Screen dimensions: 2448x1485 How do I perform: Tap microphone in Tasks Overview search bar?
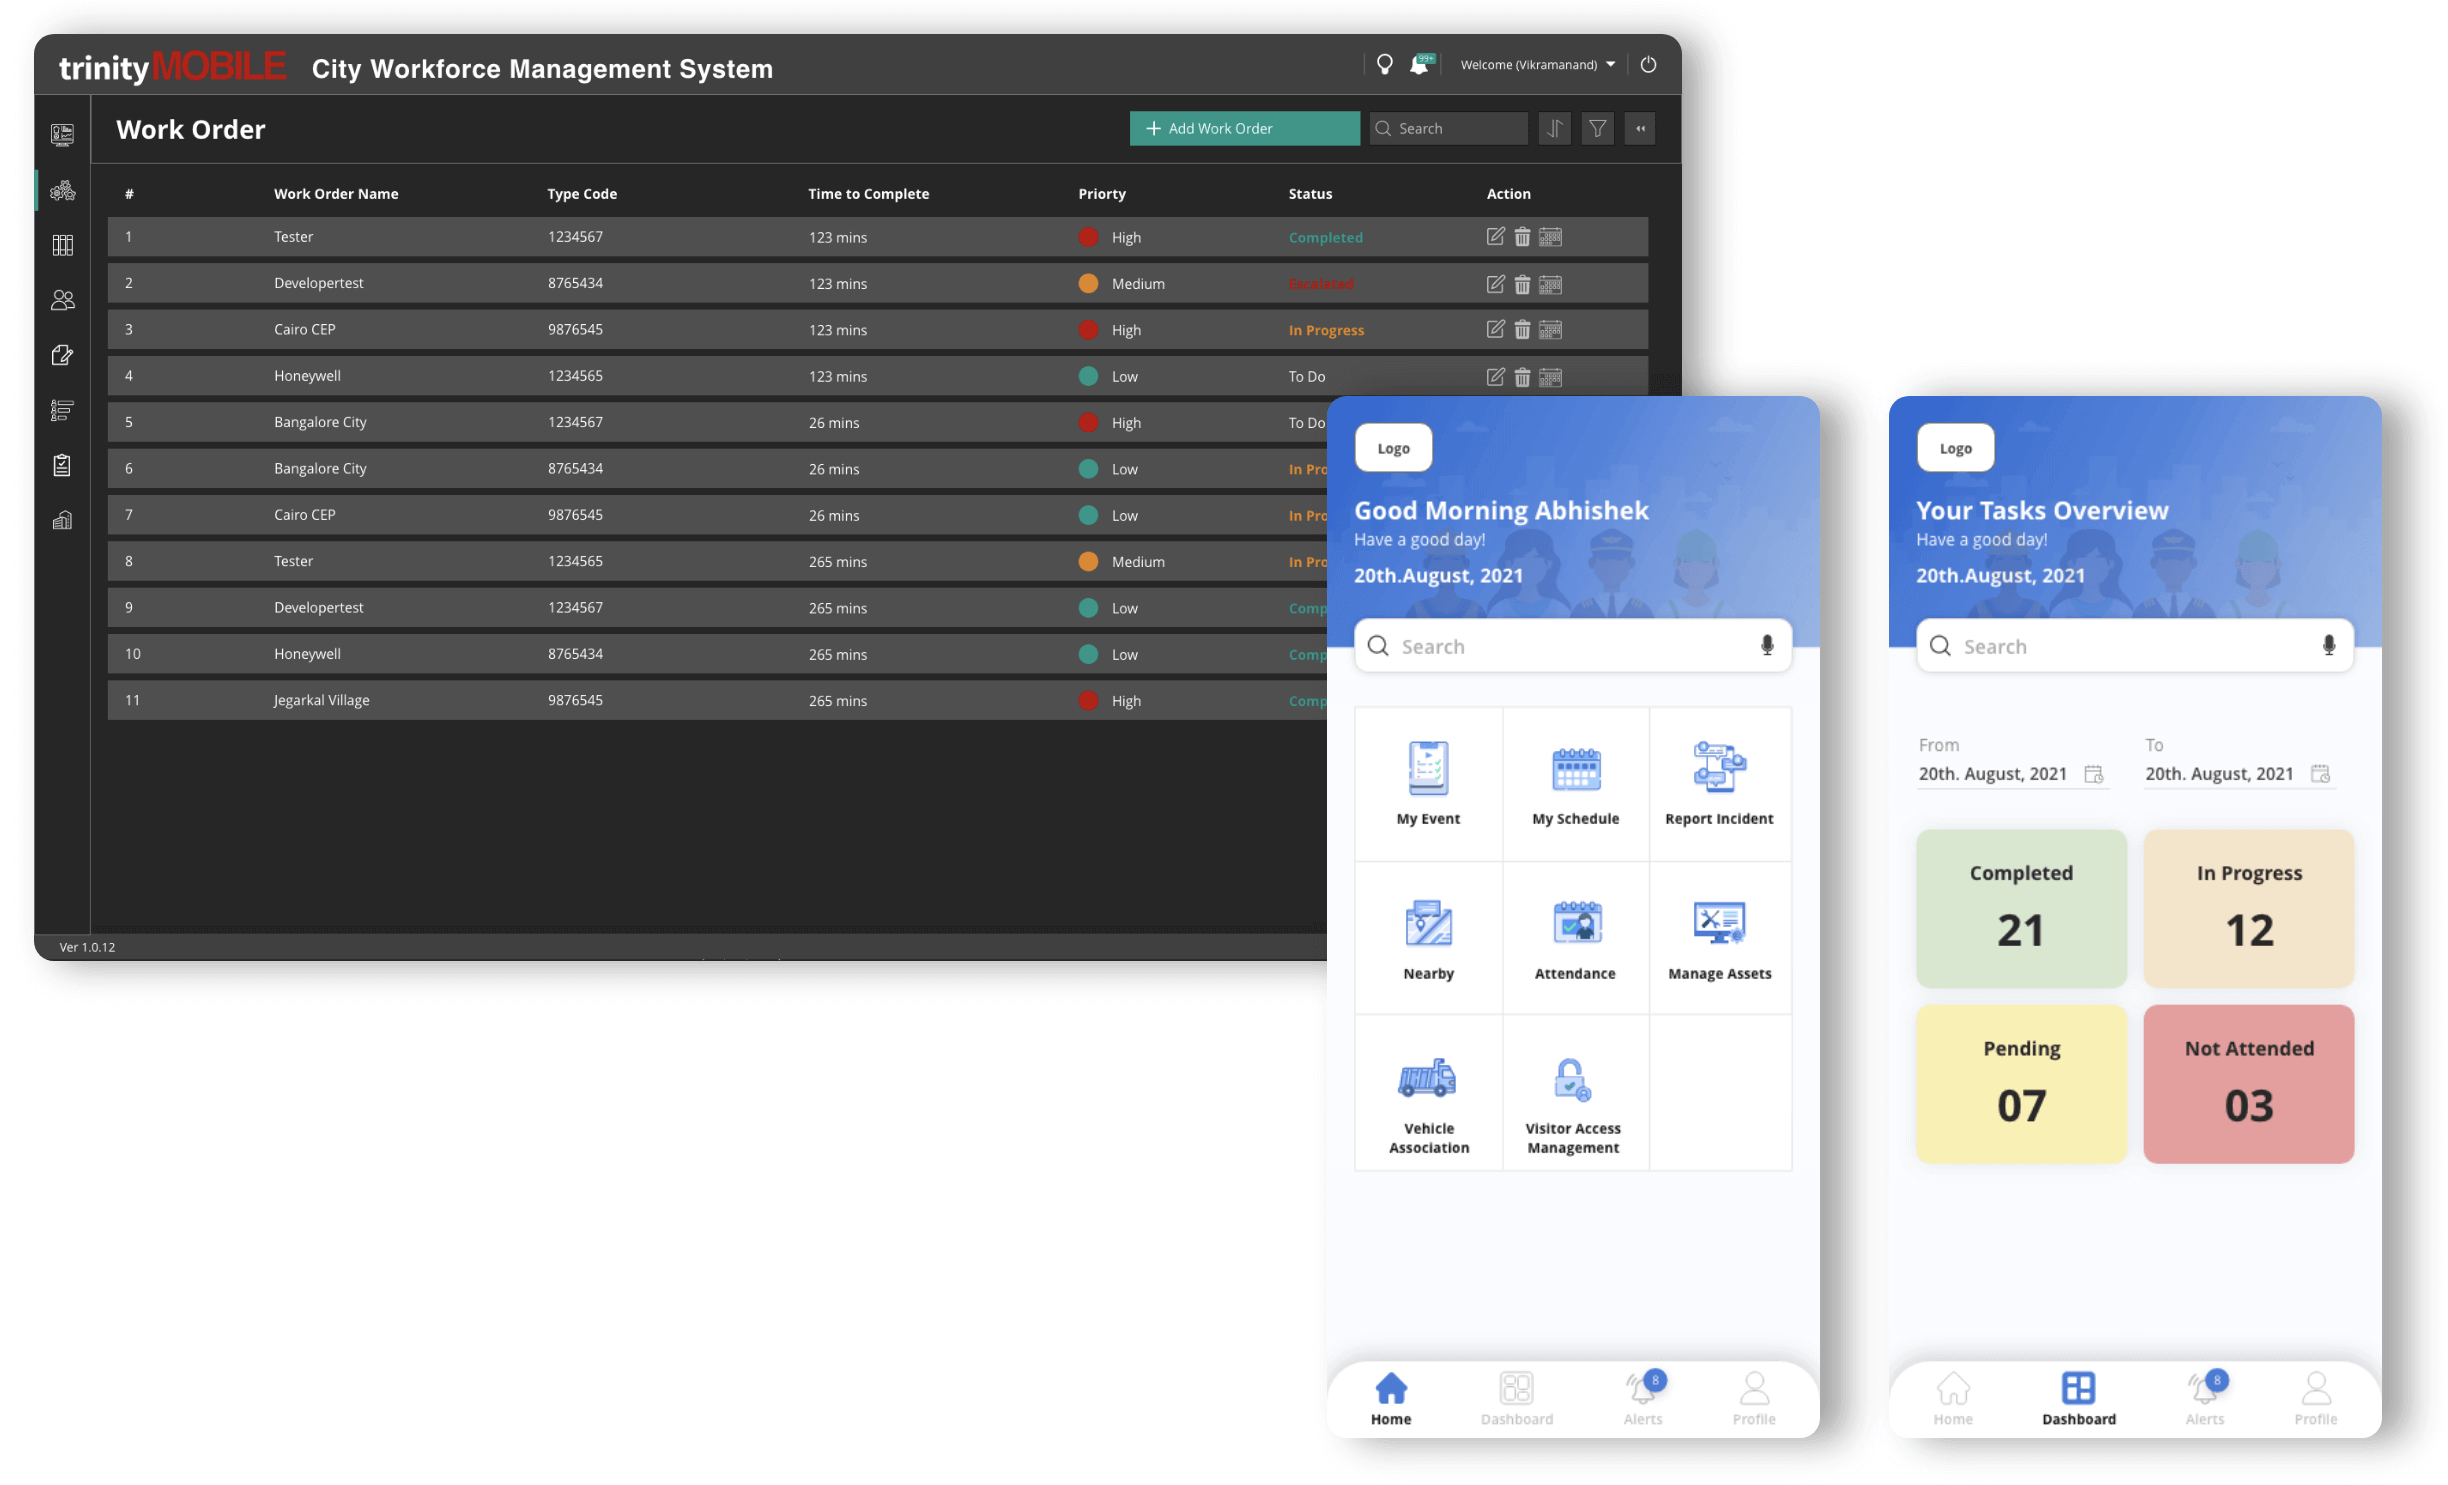(x=2329, y=646)
